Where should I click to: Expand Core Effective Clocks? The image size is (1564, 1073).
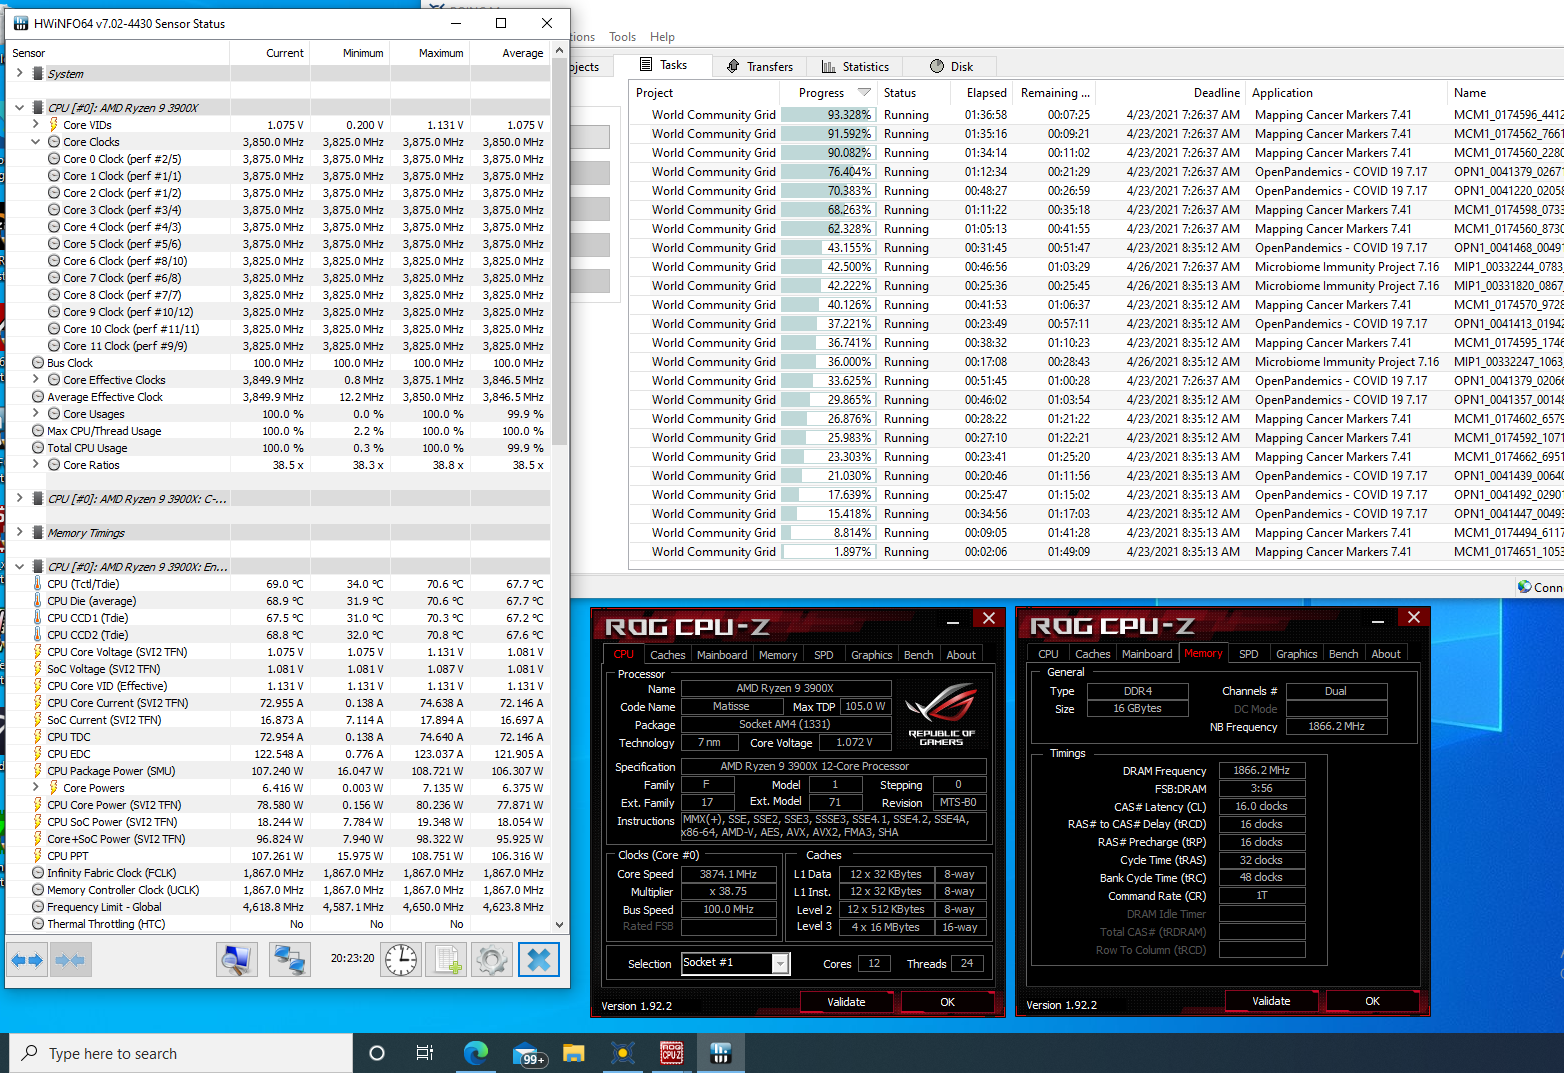[36, 379]
